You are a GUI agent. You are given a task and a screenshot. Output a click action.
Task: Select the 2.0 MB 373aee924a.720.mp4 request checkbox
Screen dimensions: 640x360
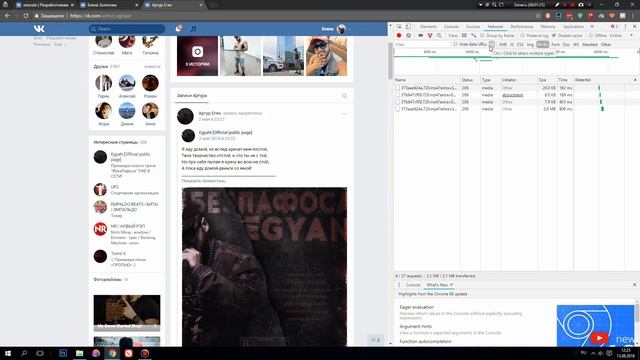[x=398, y=109]
